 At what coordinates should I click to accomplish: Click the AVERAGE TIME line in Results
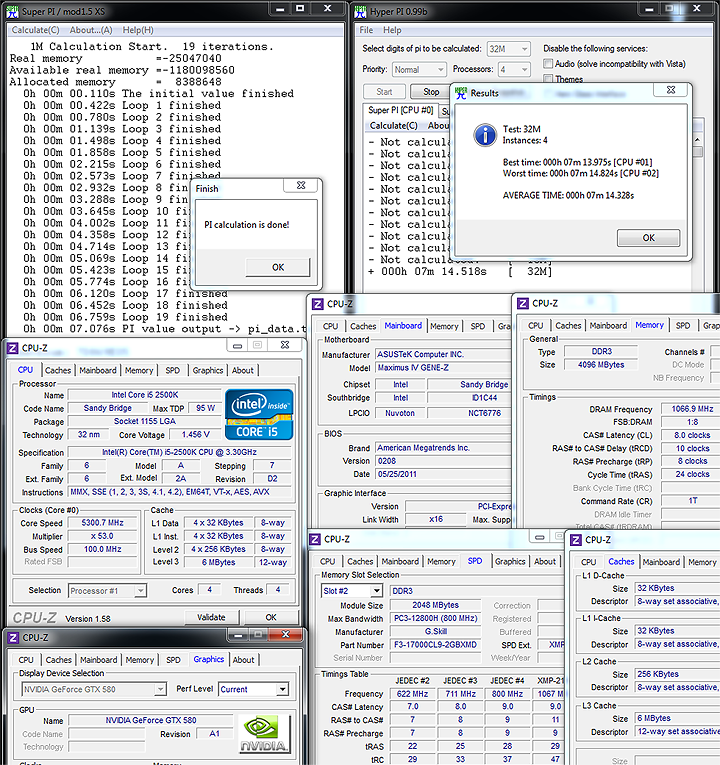[568, 196]
